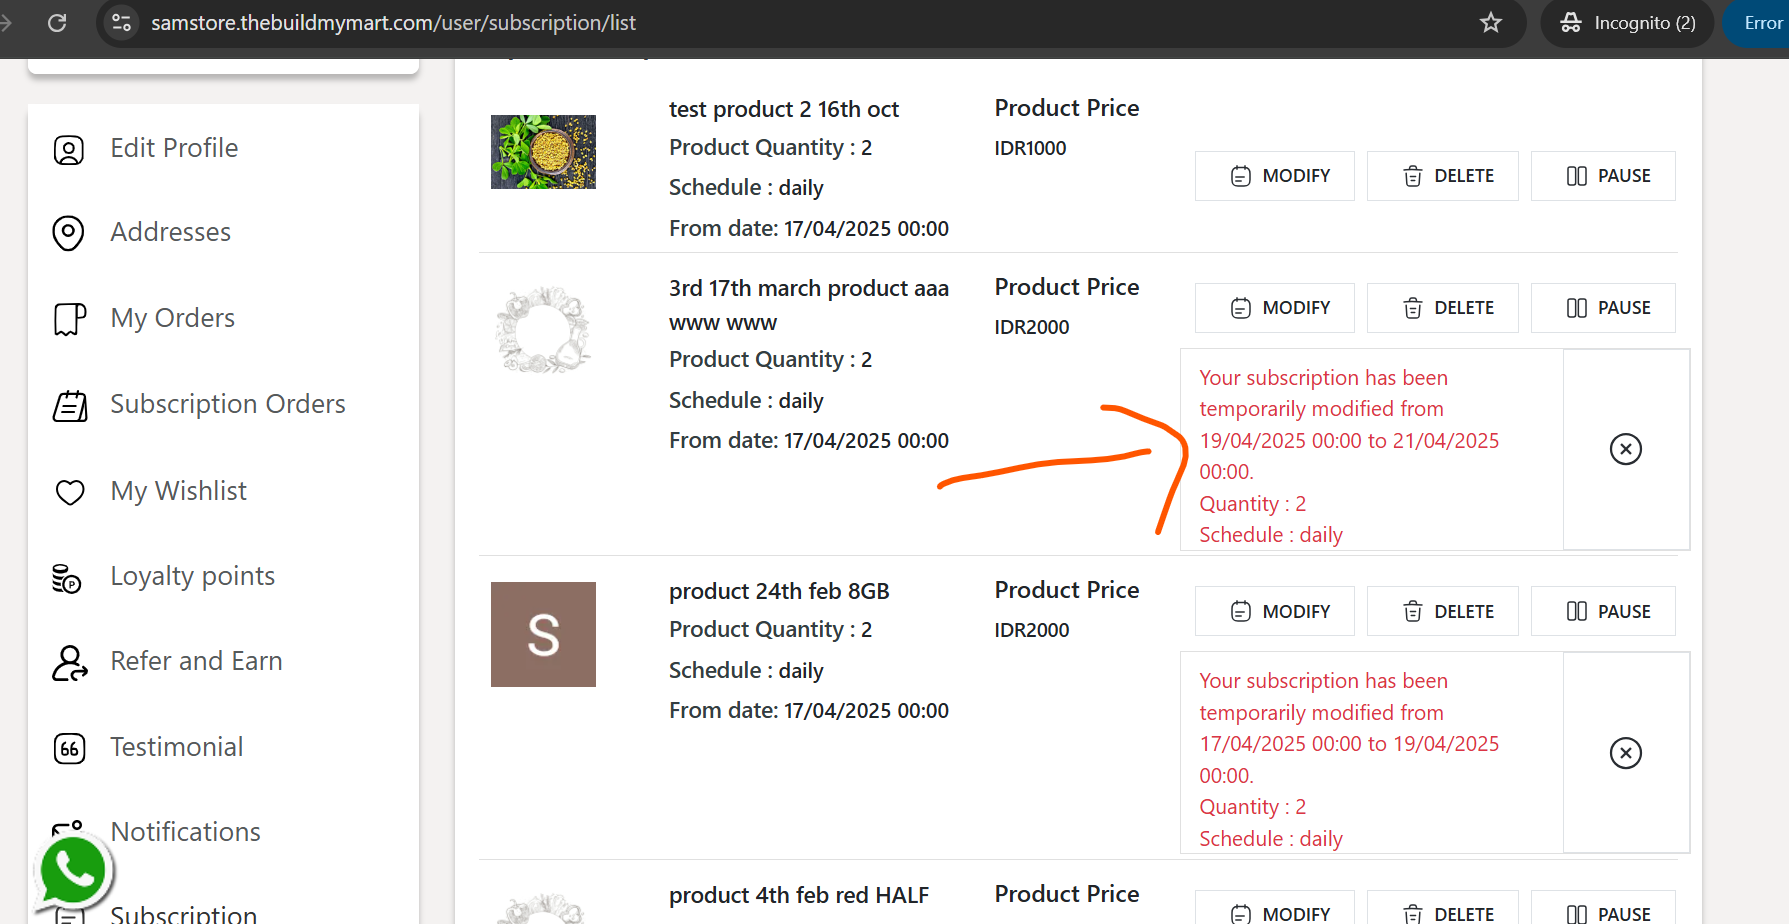Viewport: 1789px width, 924px height.
Task: Open the Subscription Orders menu item
Action: click(228, 404)
